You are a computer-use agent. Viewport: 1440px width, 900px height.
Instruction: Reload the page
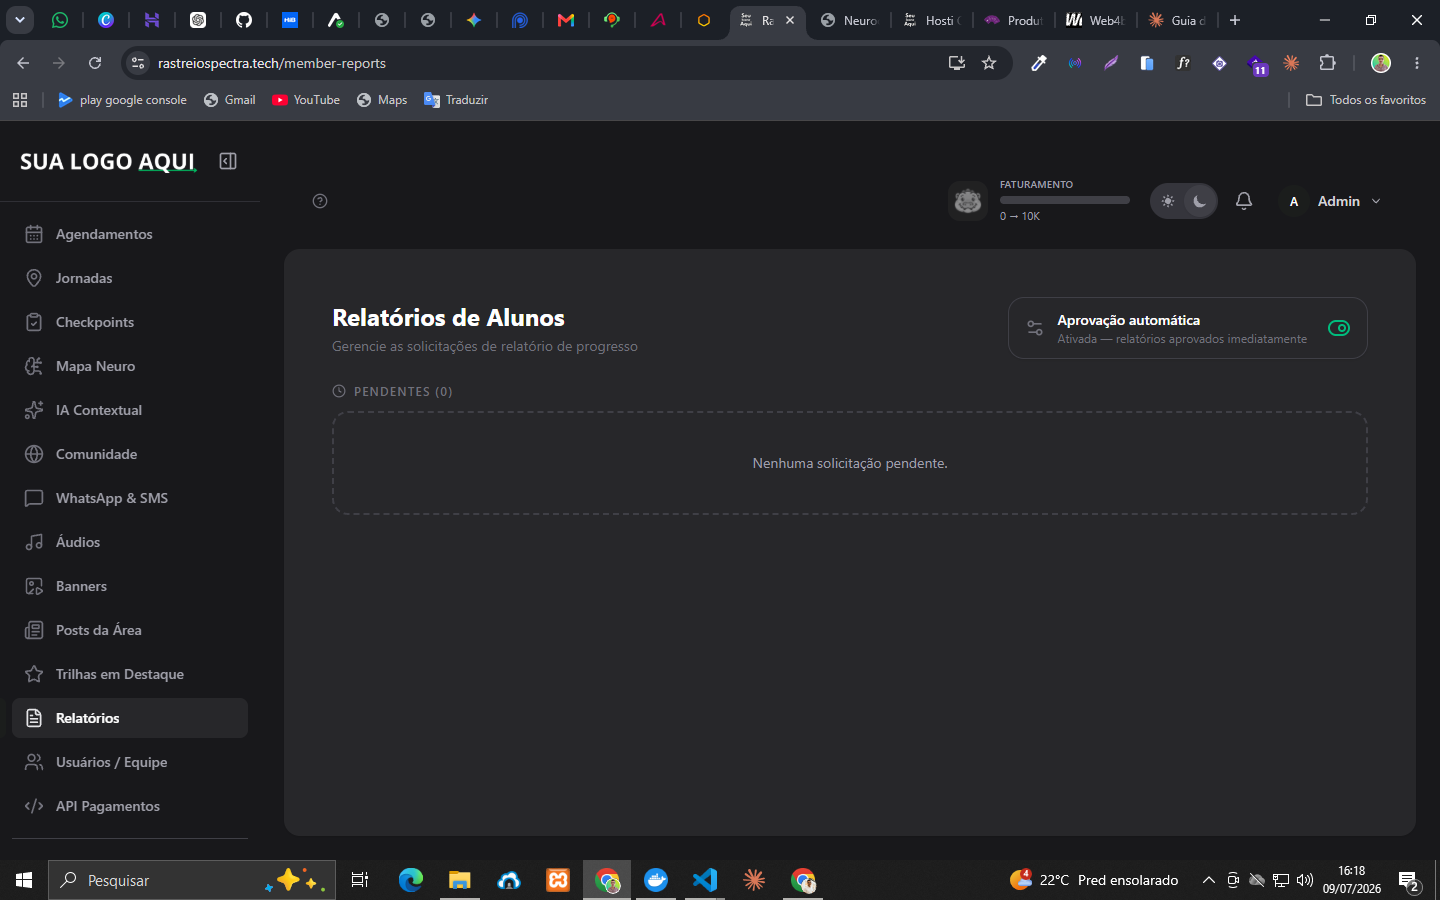[95, 63]
